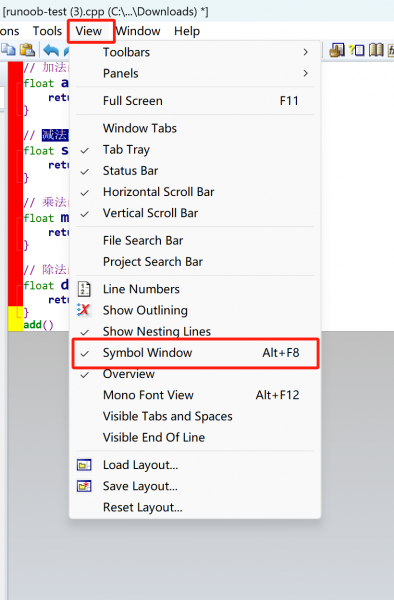Click the Load Layout icon
Image resolution: width=394 pixels, height=600 pixels.
(x=84, y=465)
